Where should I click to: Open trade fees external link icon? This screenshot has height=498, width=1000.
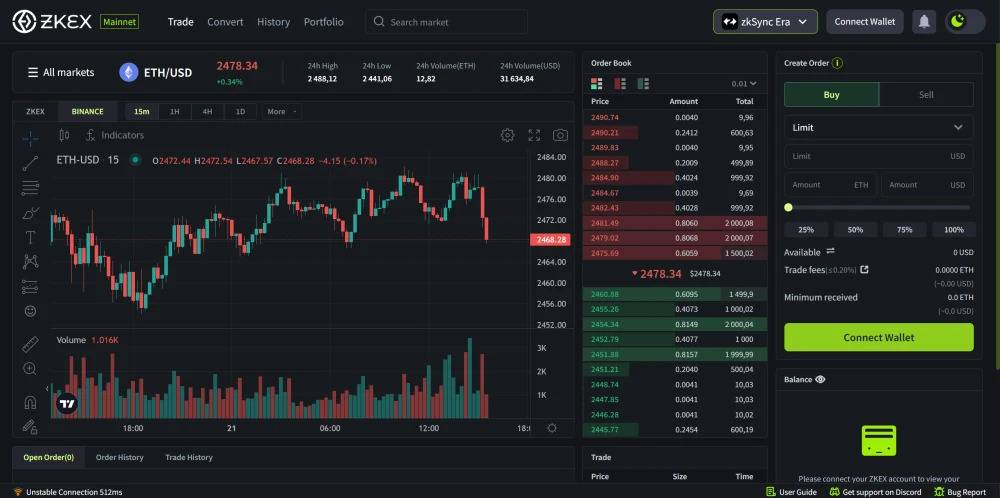[864, 270]
